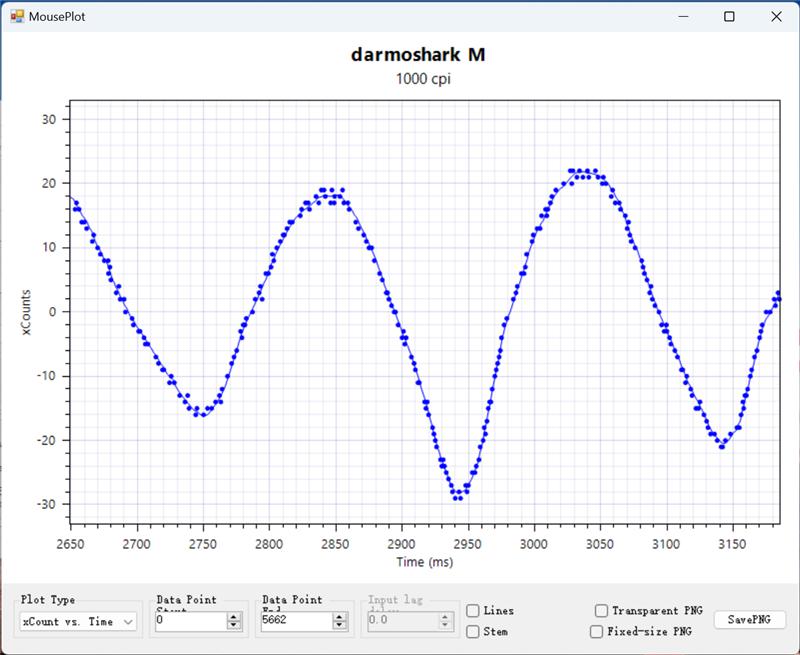The image size is (800, 655).
Task: Click into the Data Point Start field
Action: tap(190, 621)
